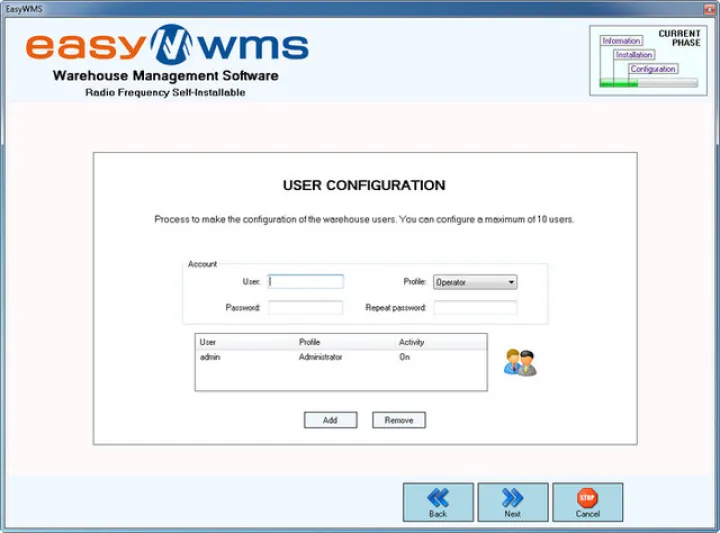Select the Configuration phase box
This screenshot has width=720, height=533.
tap(653, 69)
